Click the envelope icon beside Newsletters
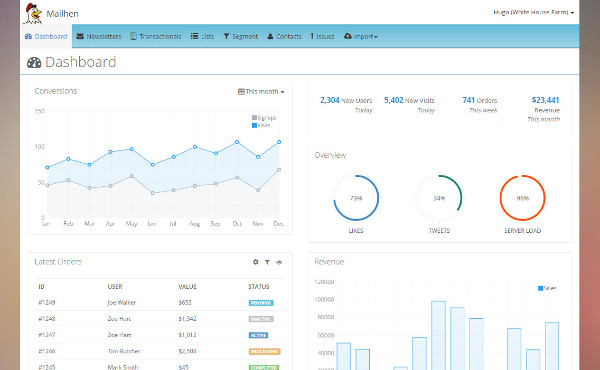Viewport: 600px width, 370px height. (x=80, y=36)
